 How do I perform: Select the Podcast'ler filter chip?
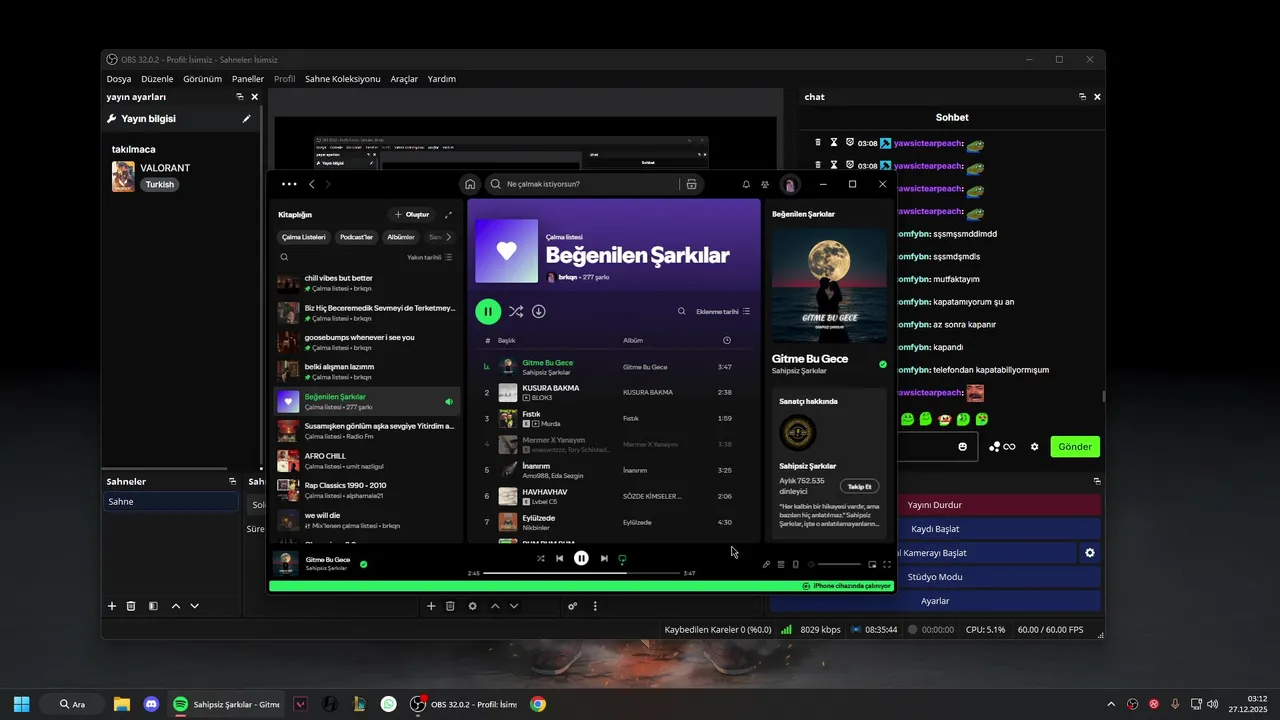[x=356, y=237]
